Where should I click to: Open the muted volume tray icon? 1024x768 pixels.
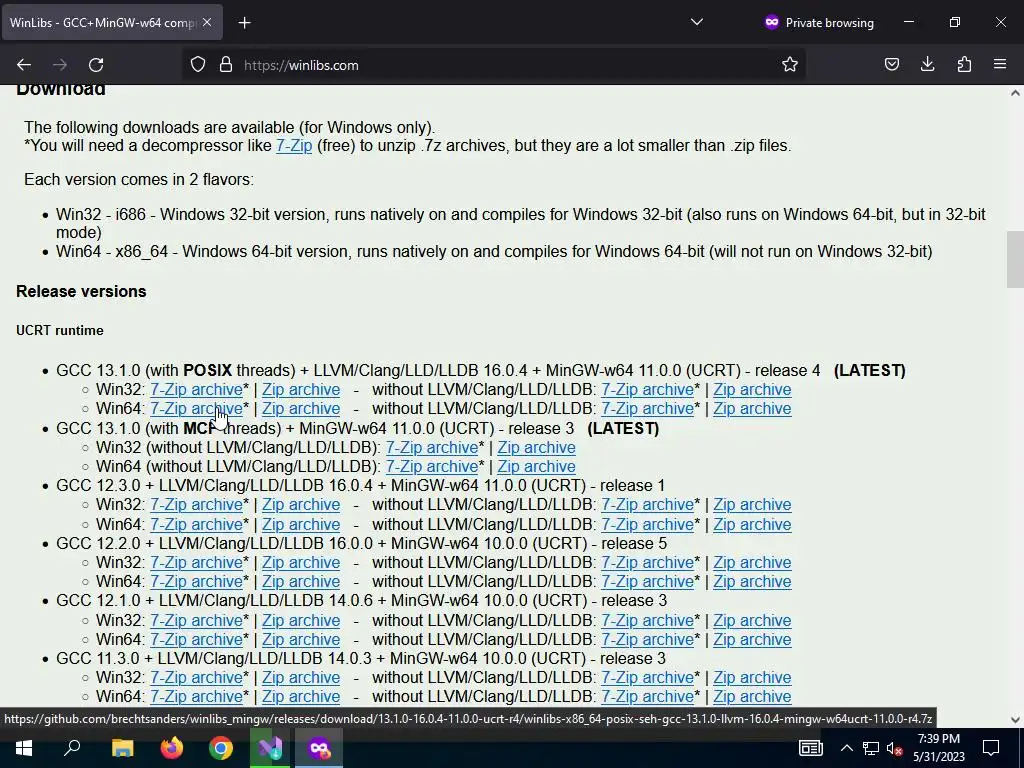tap(895, 748)
